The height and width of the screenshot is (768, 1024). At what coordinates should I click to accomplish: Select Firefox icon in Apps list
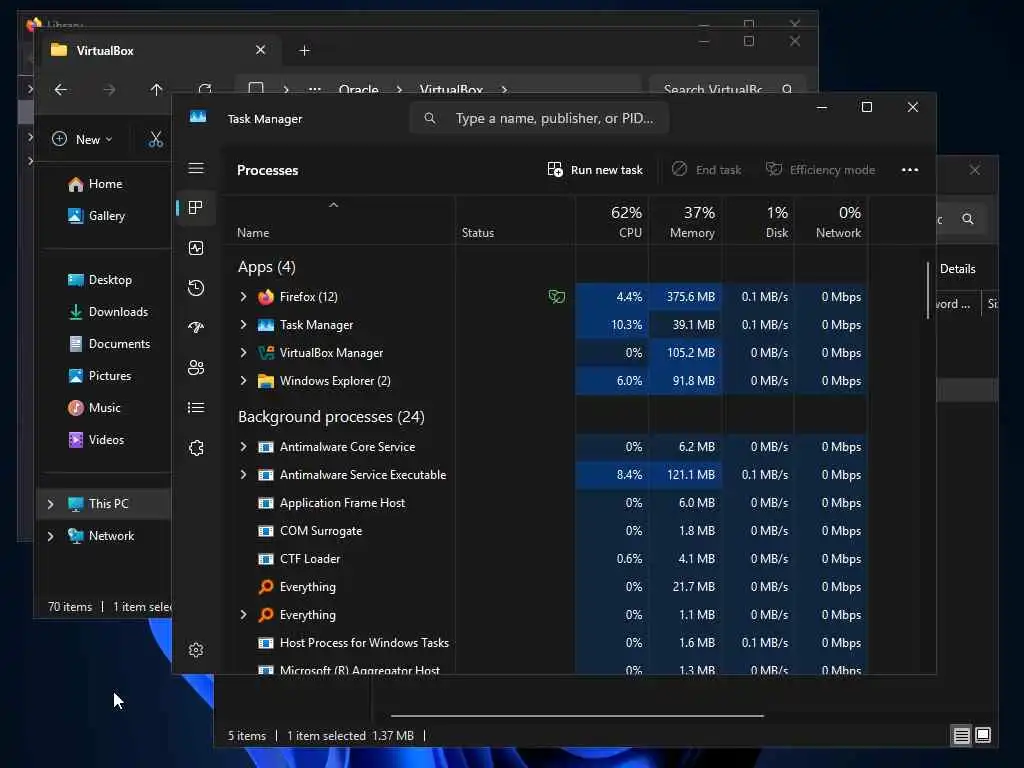(266, 297)
